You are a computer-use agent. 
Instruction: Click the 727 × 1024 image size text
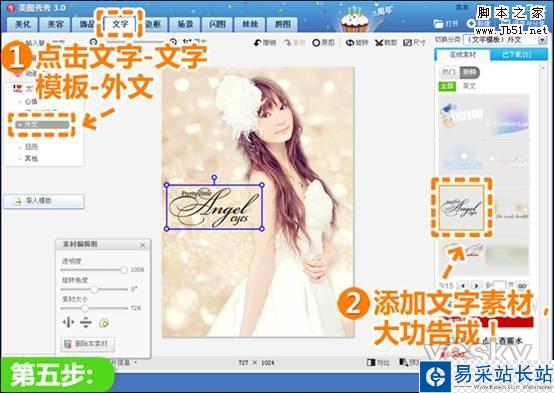click(x=257, y=363)
